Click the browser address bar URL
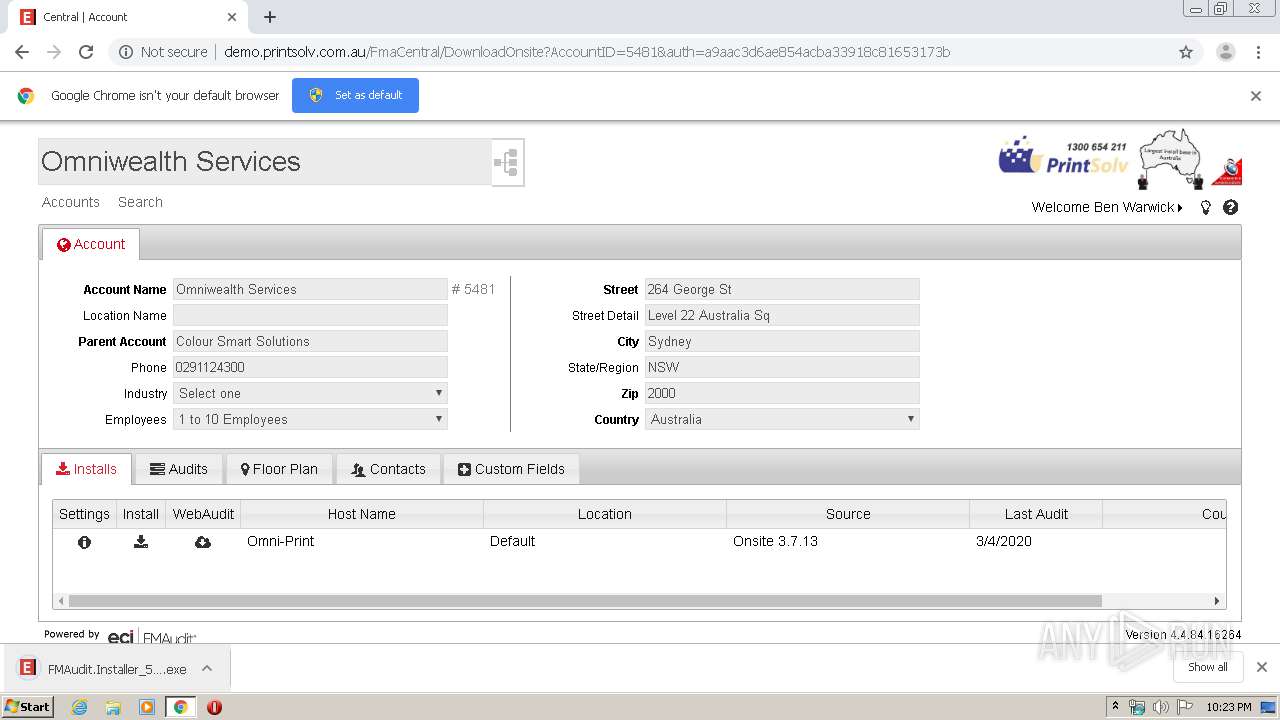Viewport: 1280px width, 720px height. (587, 52)
